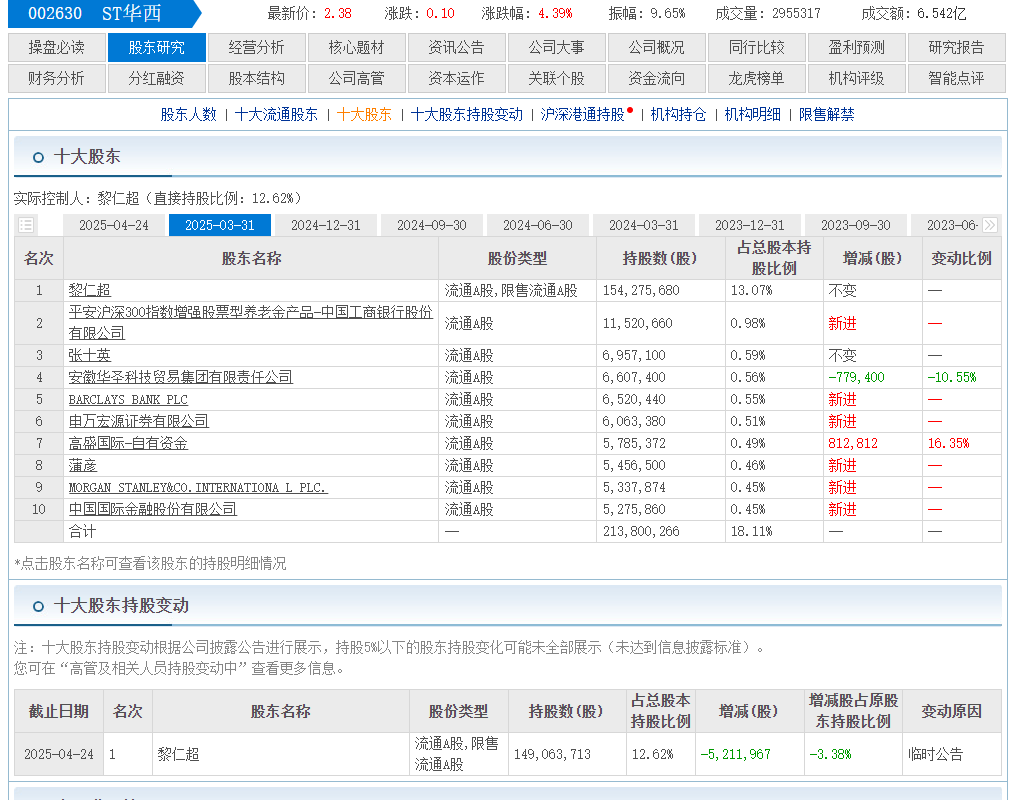Viewport: 1011px width, 800px height.
Task: Click the 2025-04-24 cutoff date cell
Action: (59, 754)
